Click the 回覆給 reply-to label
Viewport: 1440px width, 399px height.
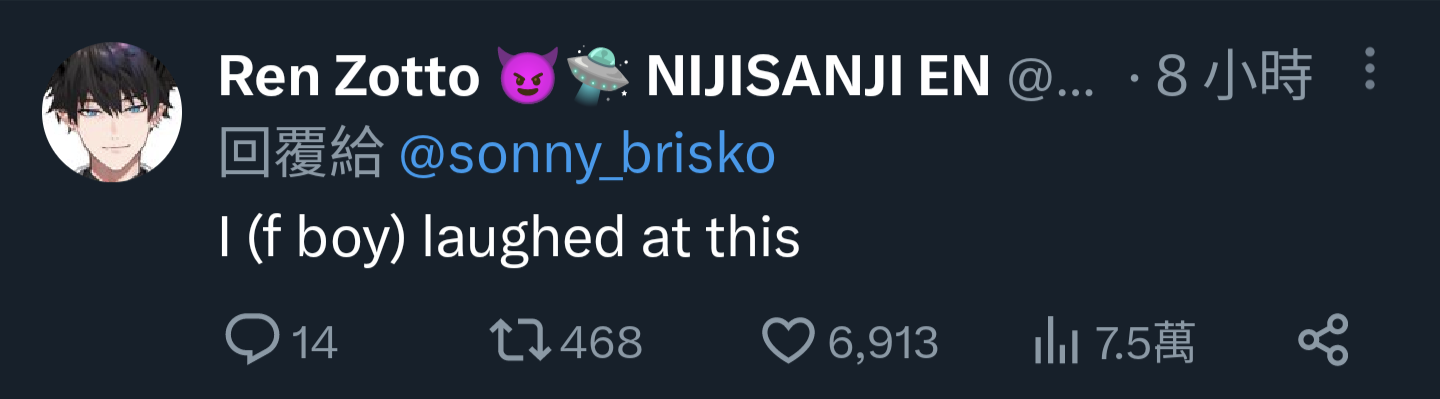pos(301,155)
